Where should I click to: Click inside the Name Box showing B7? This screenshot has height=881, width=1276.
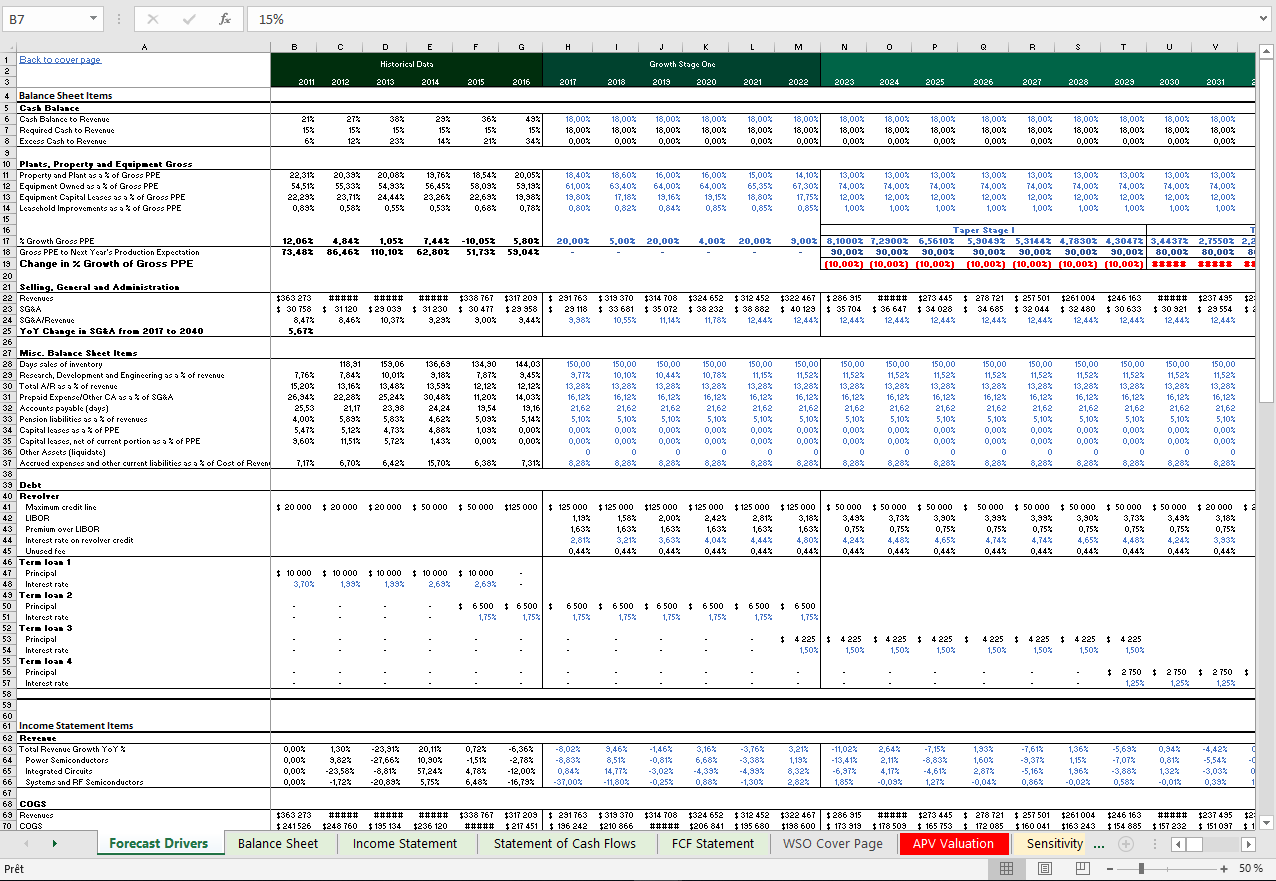click(x=45, y=19)
